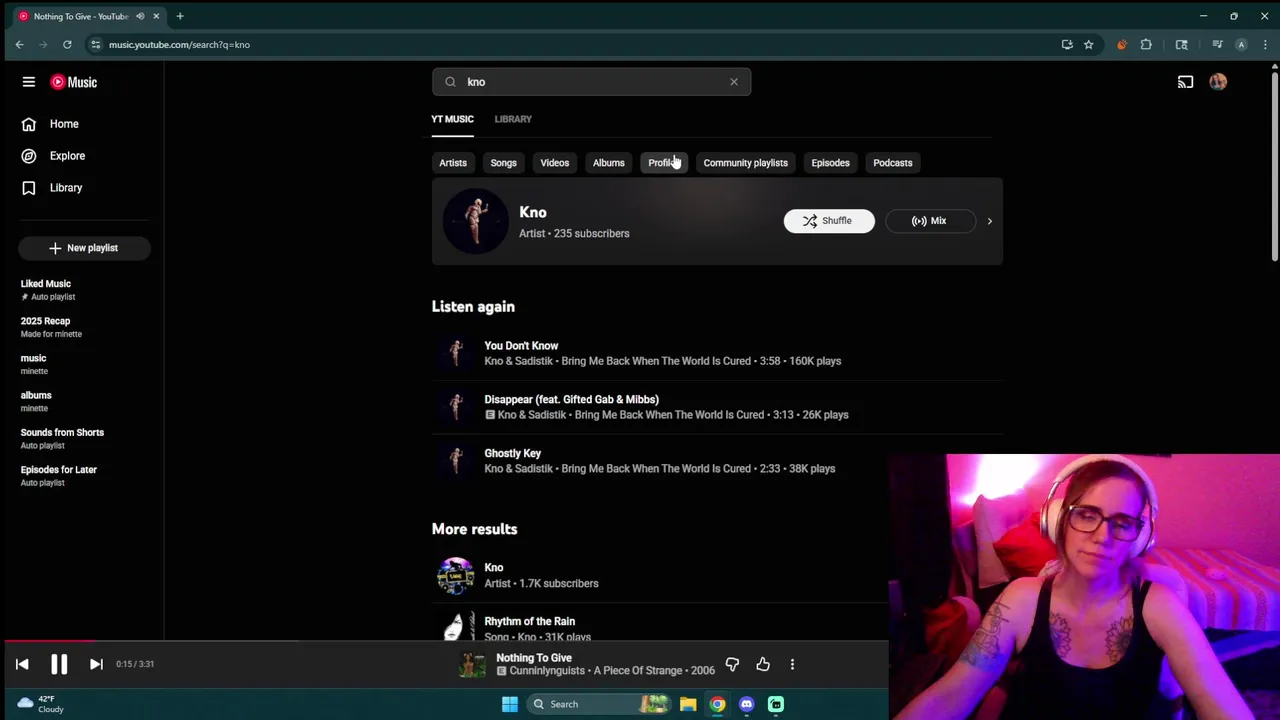
Task: Click the YouTube Music logo
Action: [74, 82]
